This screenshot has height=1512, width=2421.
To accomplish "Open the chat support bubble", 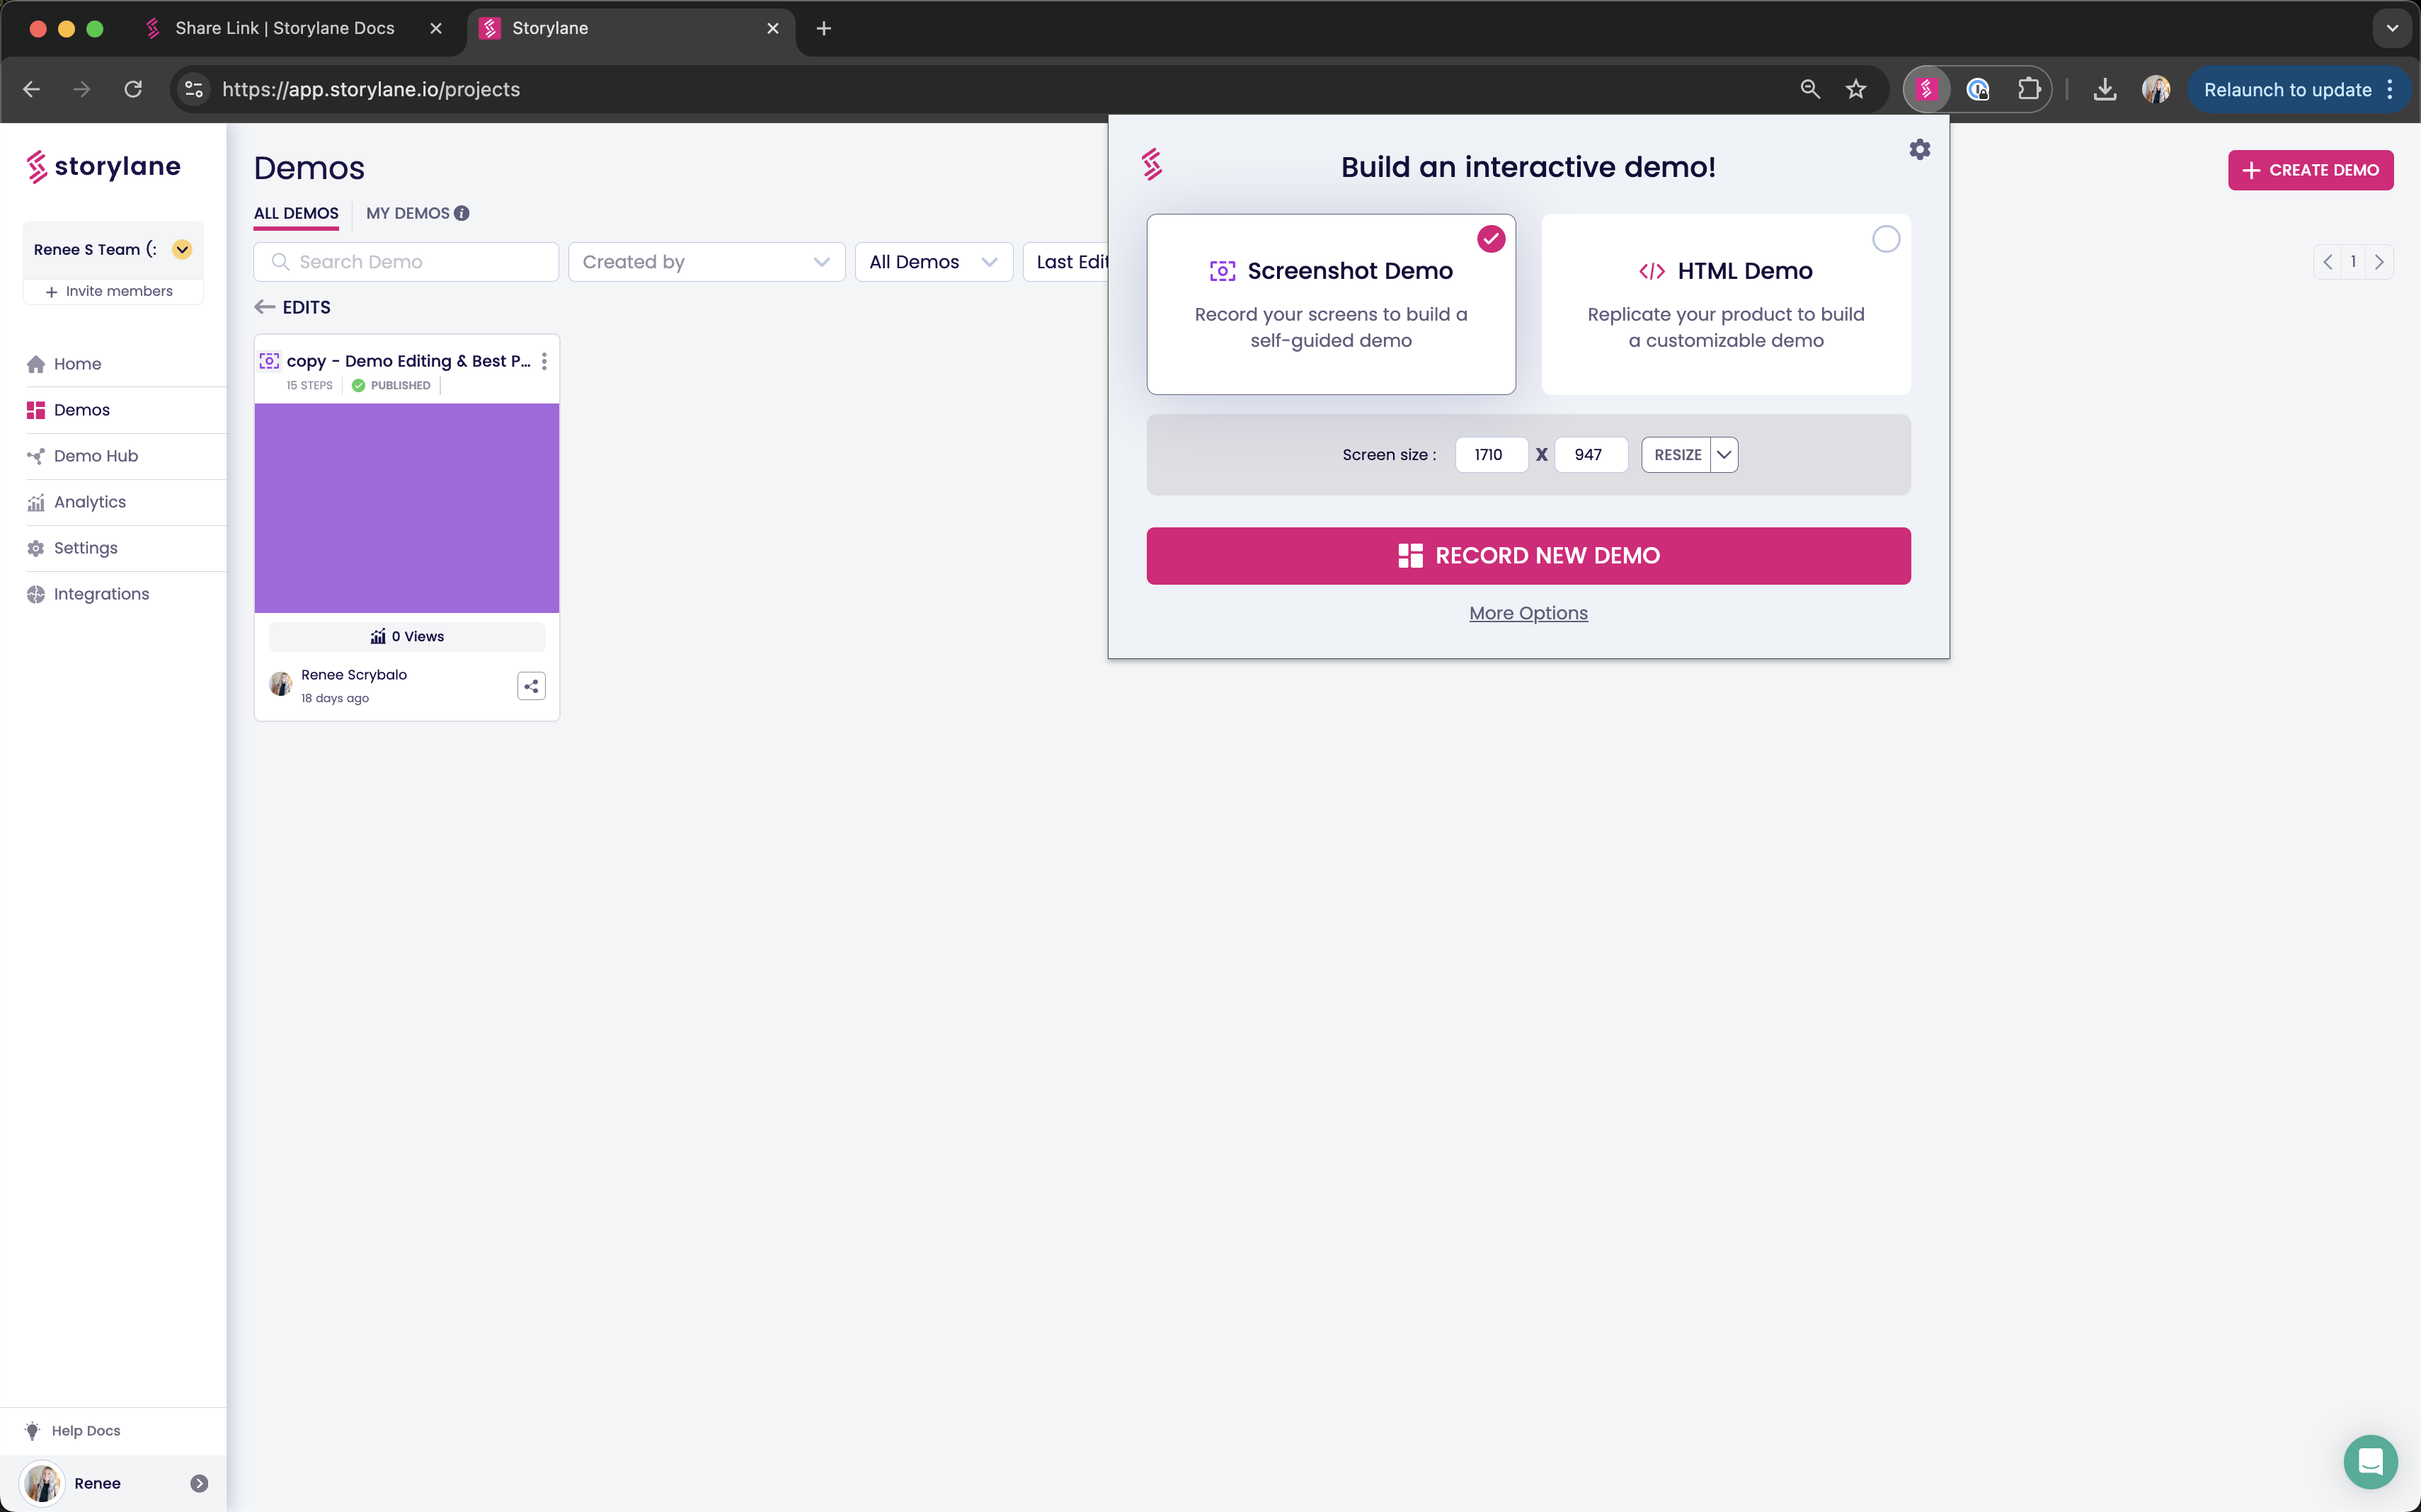I will (x=2369, y=1461).
